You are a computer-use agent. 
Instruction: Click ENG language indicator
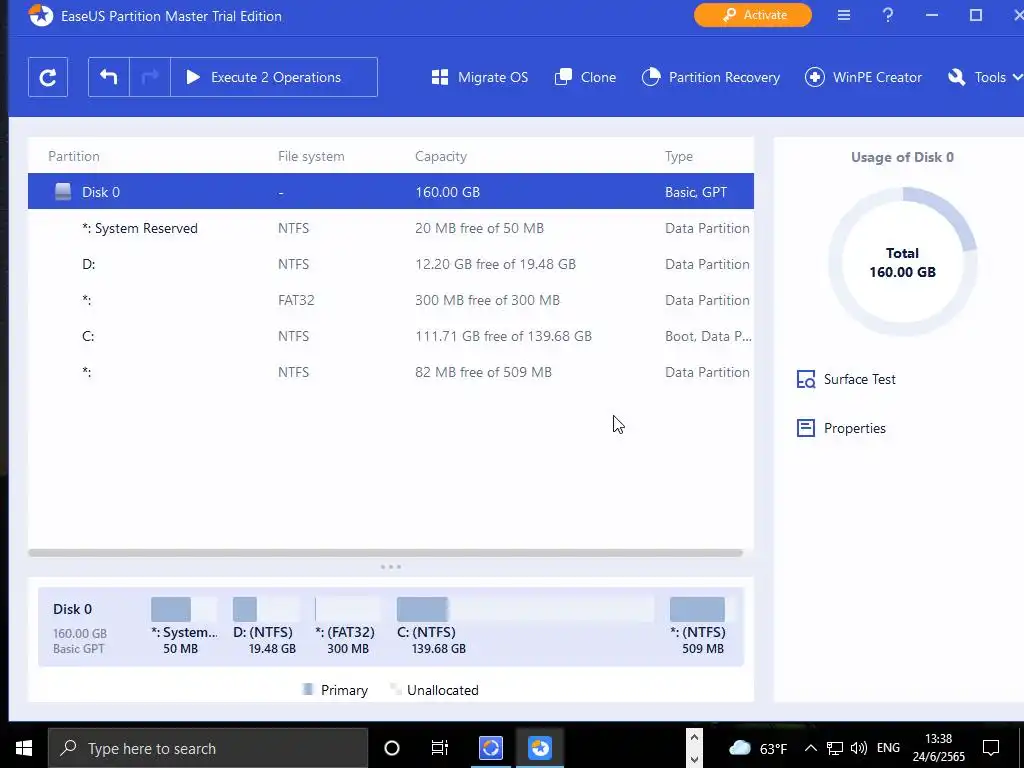click(x=888, y=748)
